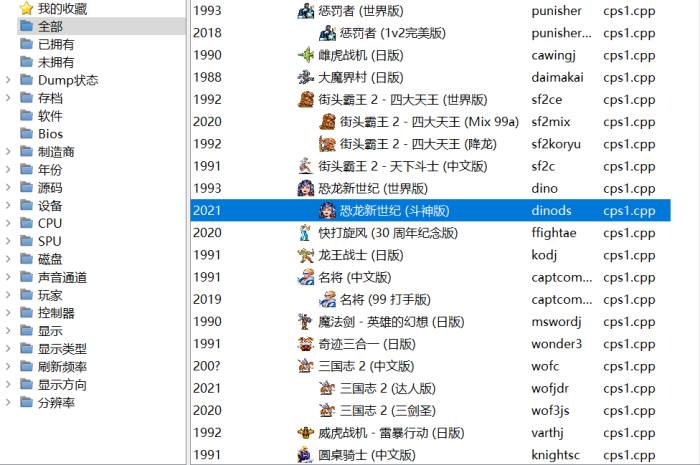Click the 奇迹三合一 (日版) icon
This screenshot has height=465, width=700.
pyautogui.click(x=306, y=344)
